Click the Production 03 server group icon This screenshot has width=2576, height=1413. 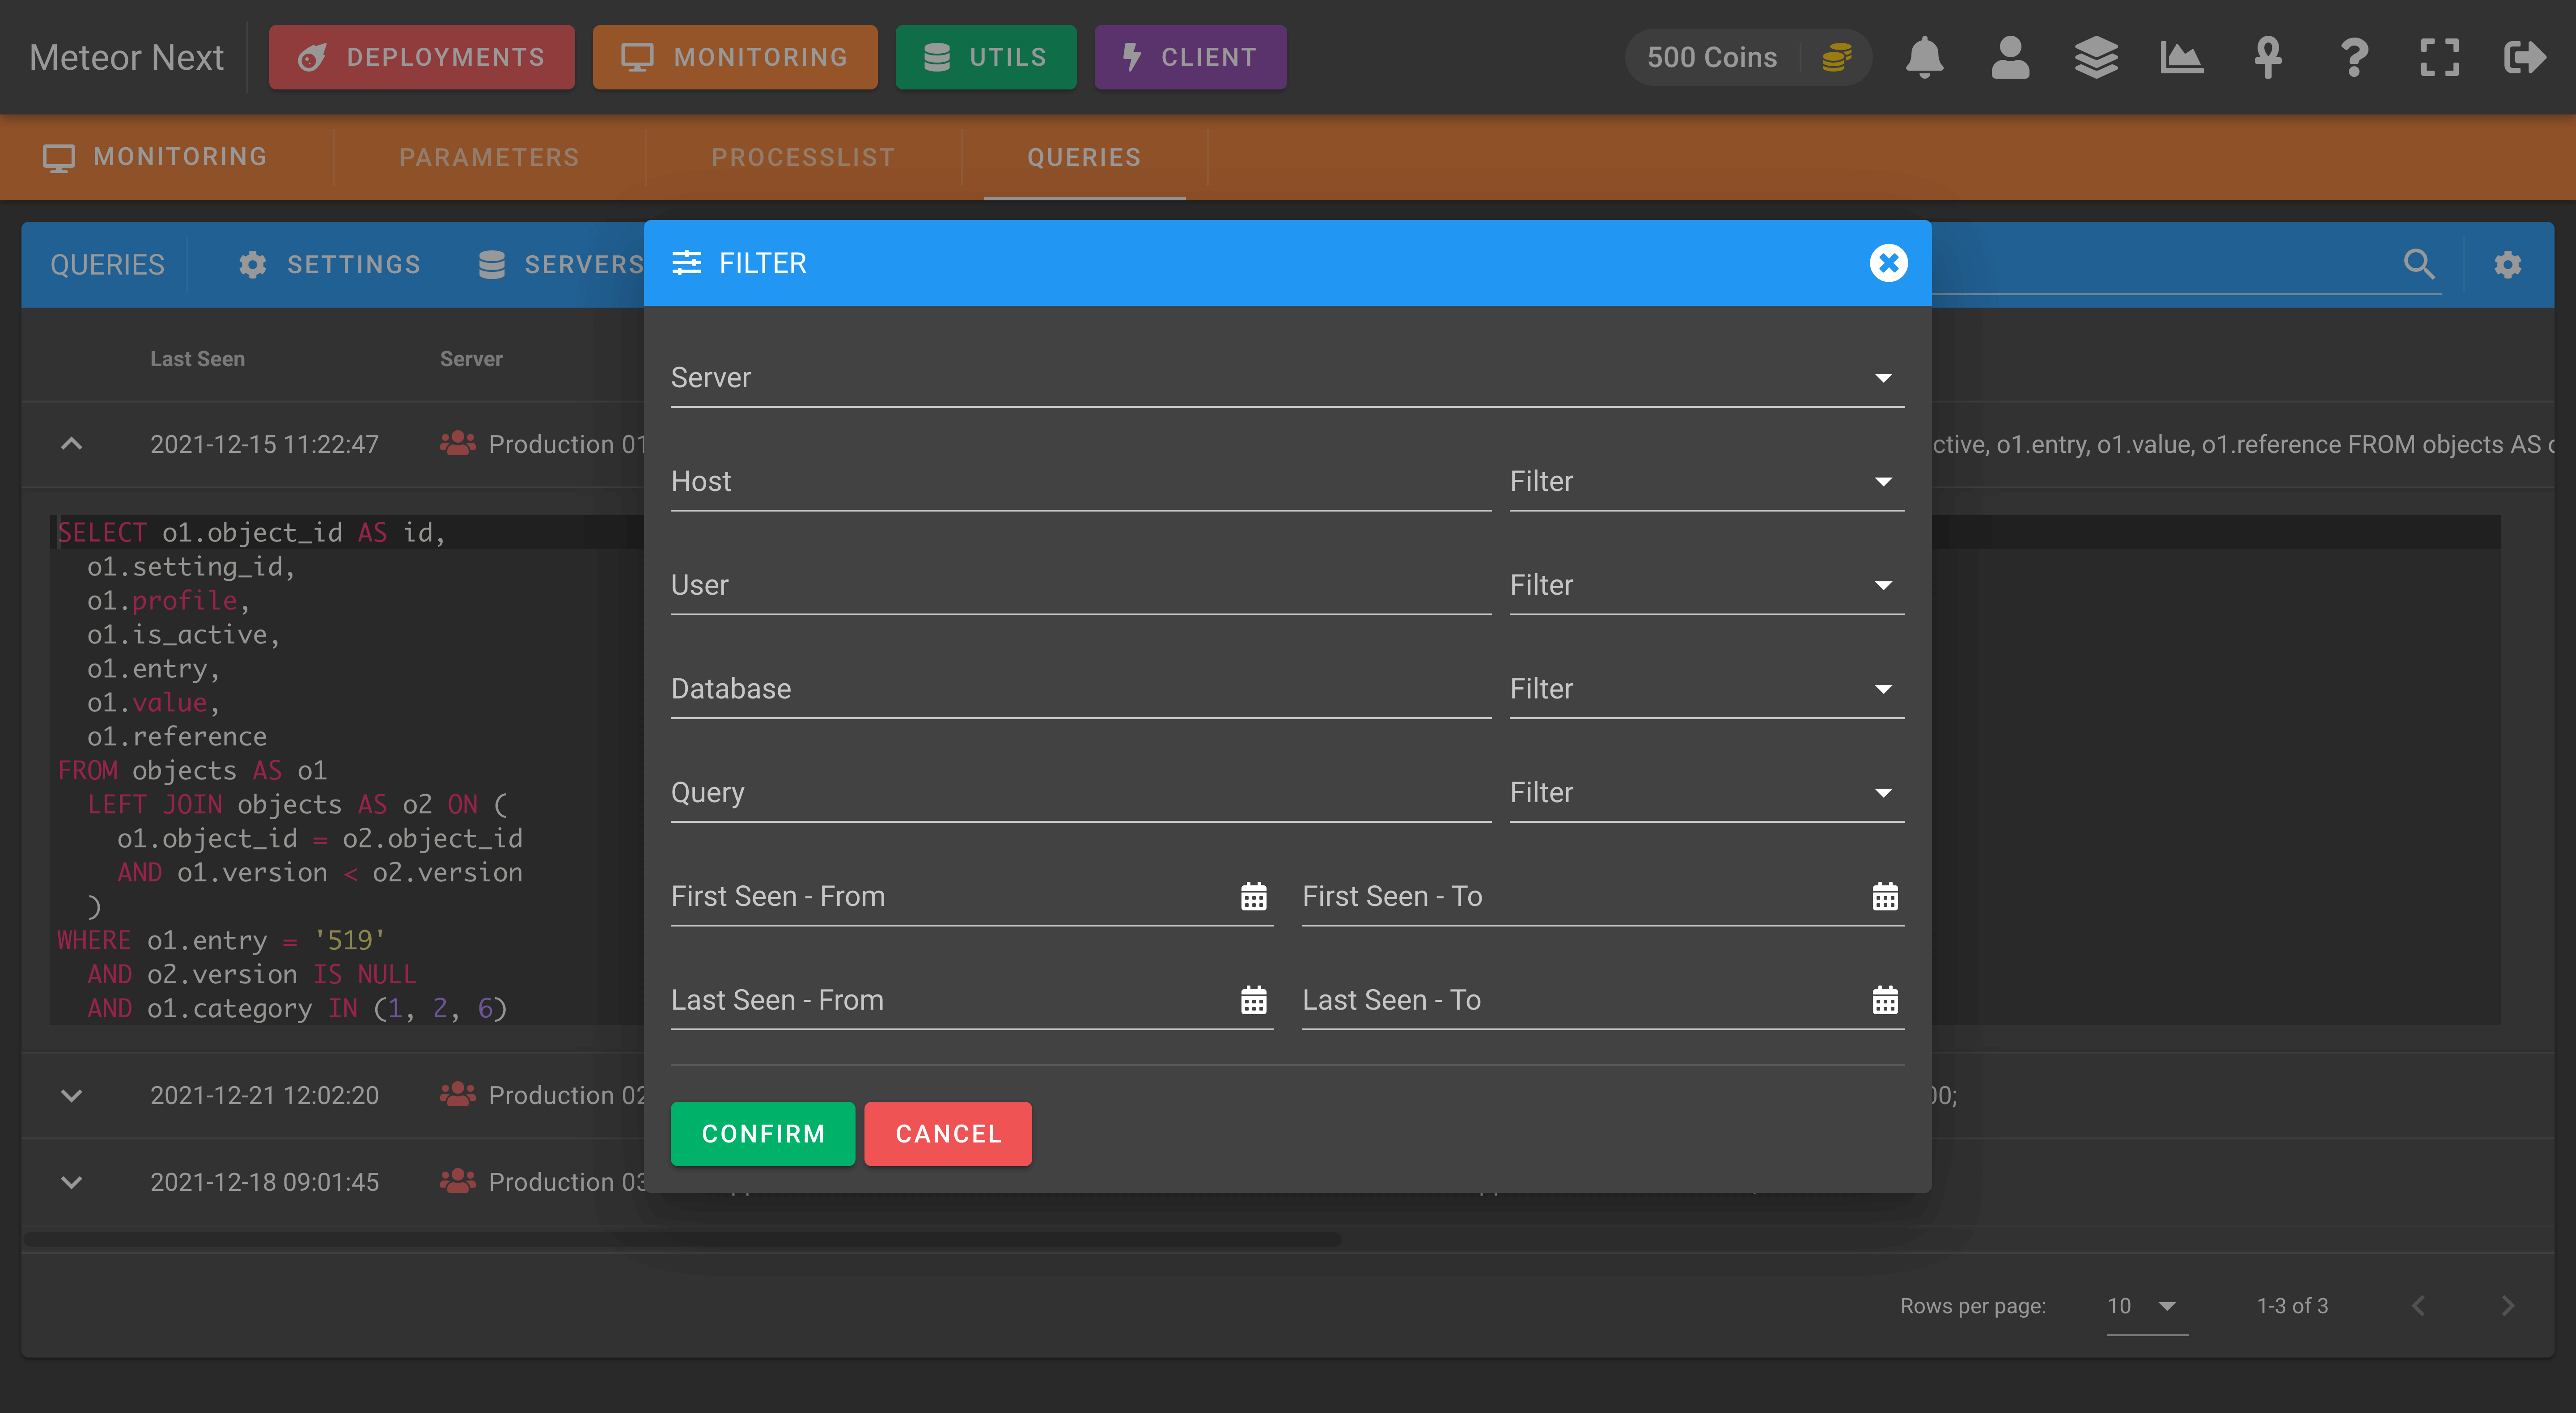point(458,1181)
